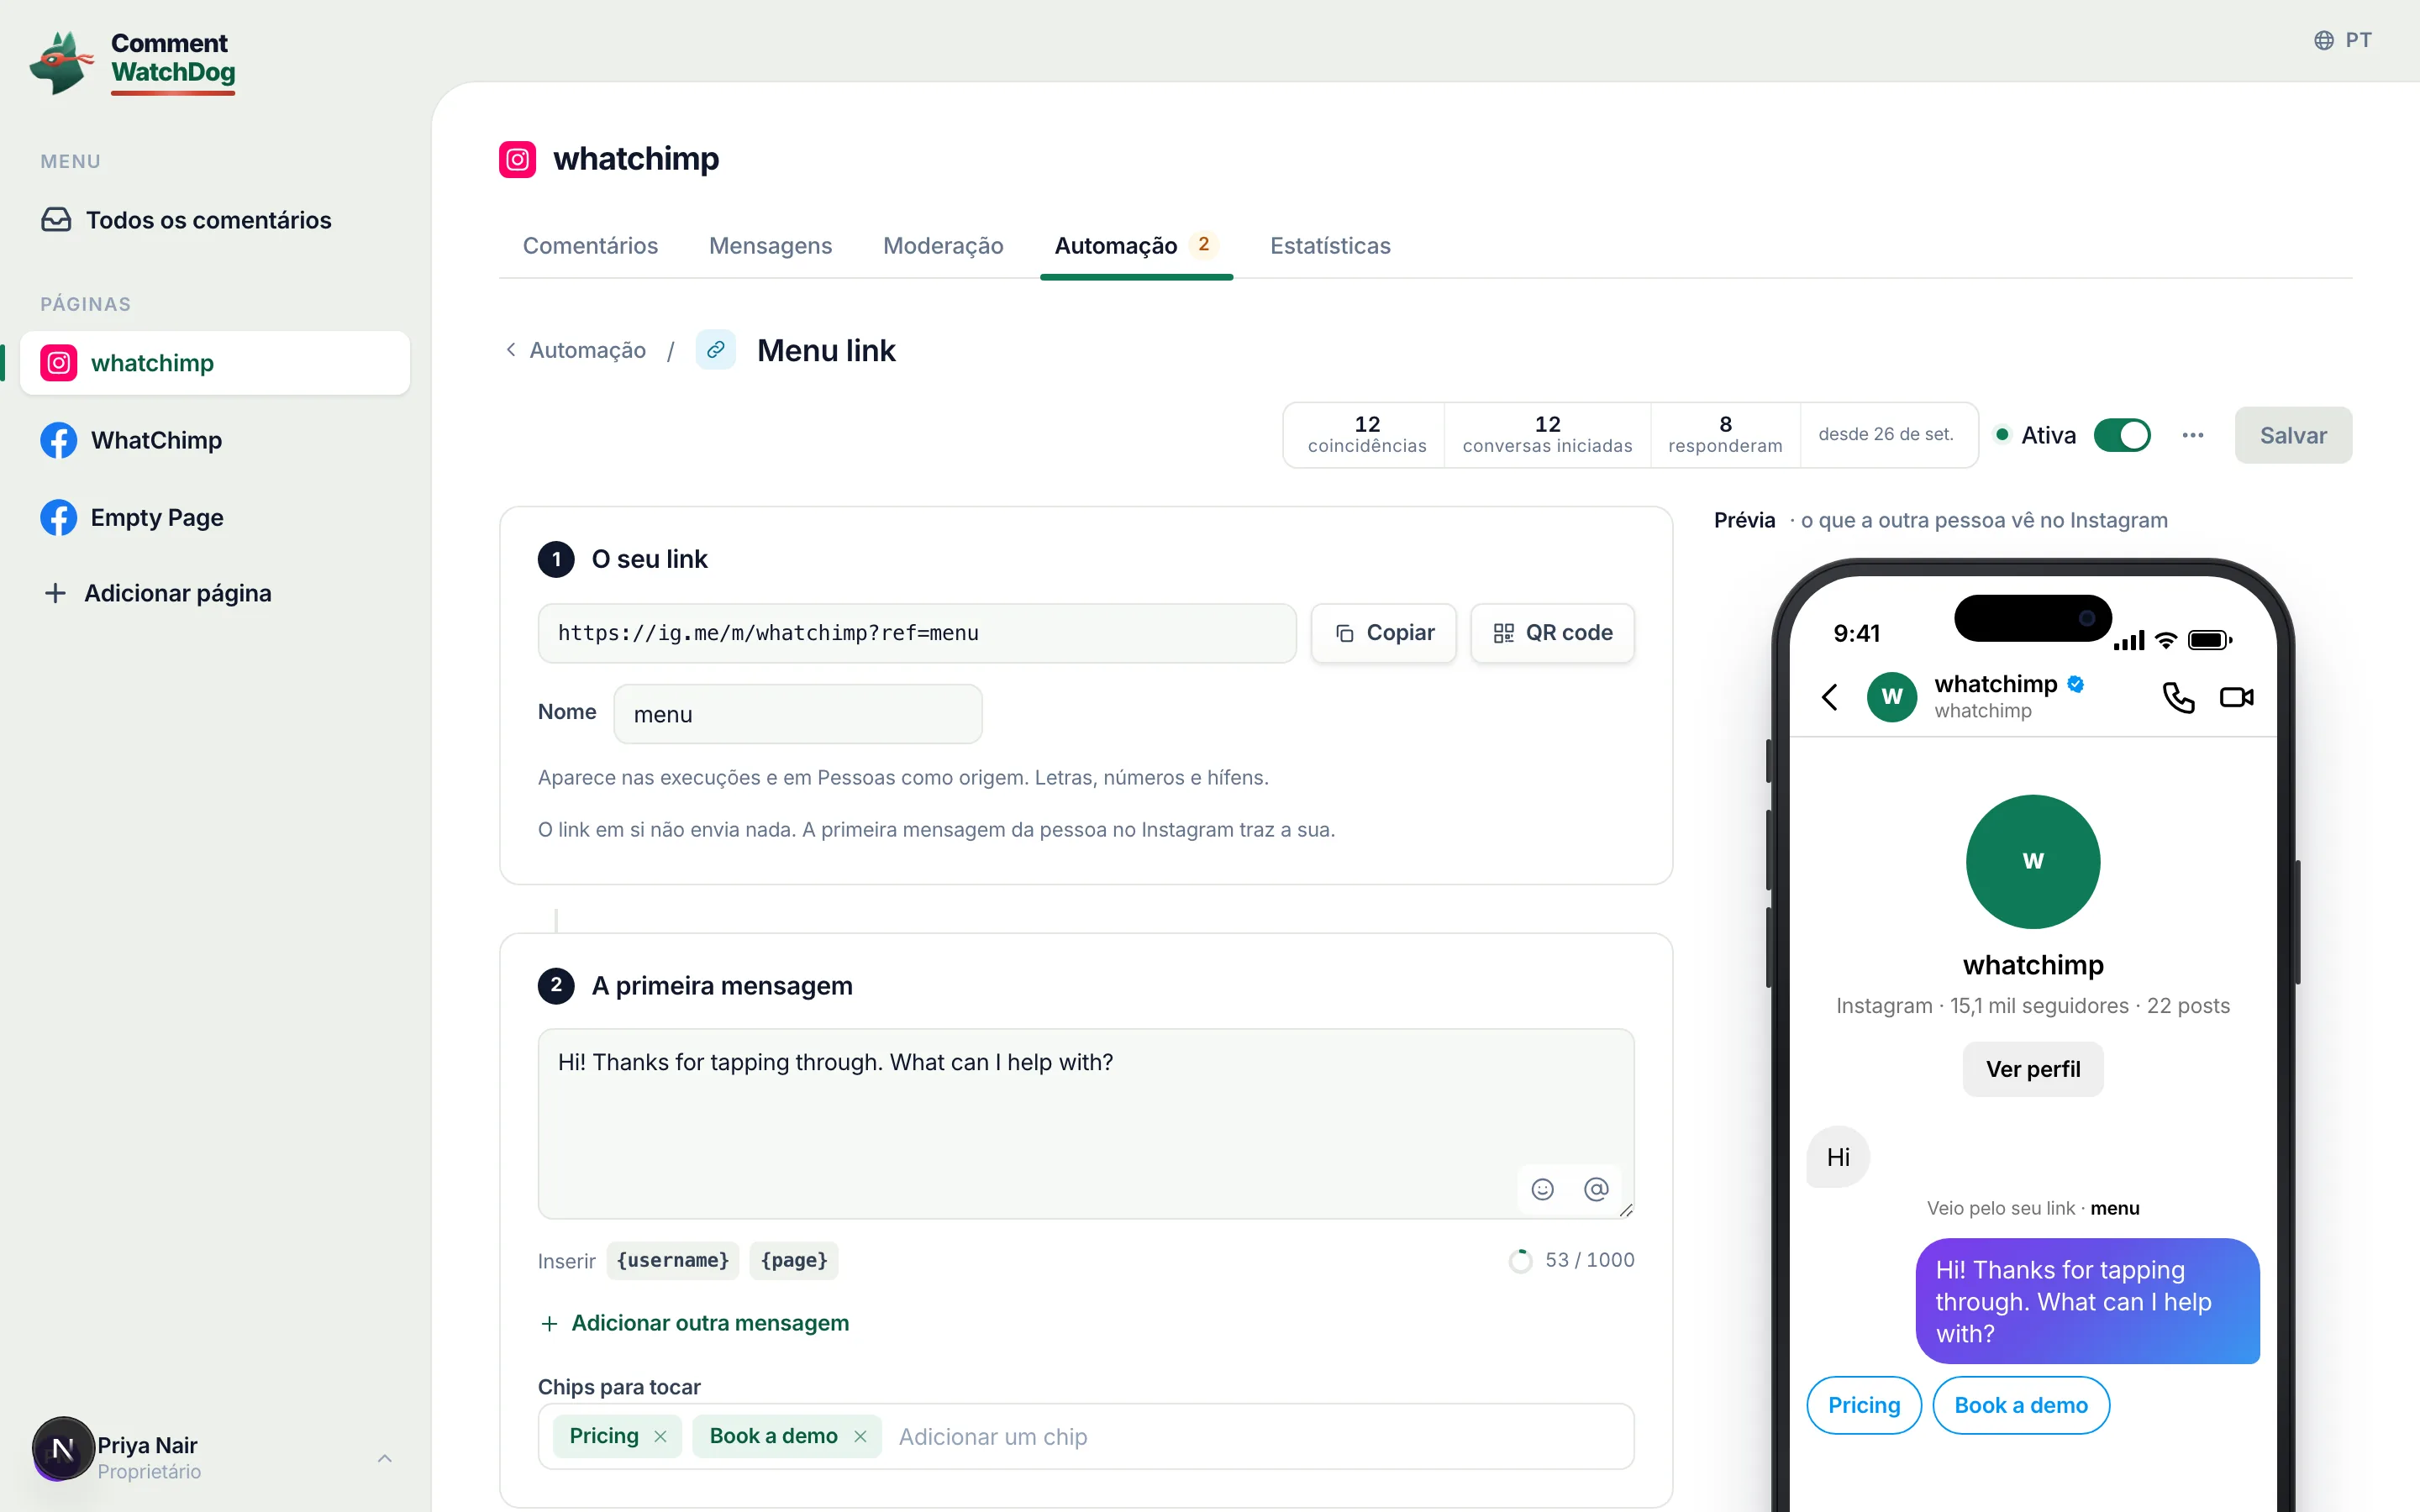Viewport: 2420px width, 1512px height.
Task: Toggle the Ativa automation switch
Action: pos(2122,435)
